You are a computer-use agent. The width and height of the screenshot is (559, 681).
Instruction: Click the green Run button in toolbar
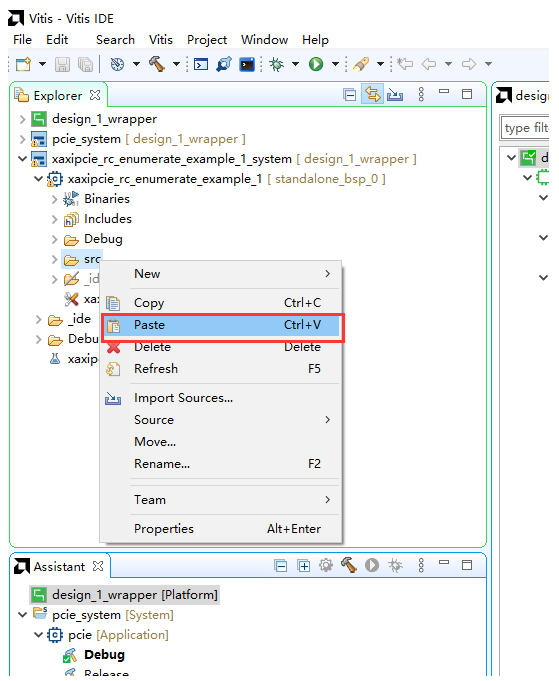(x=316, y=64)
